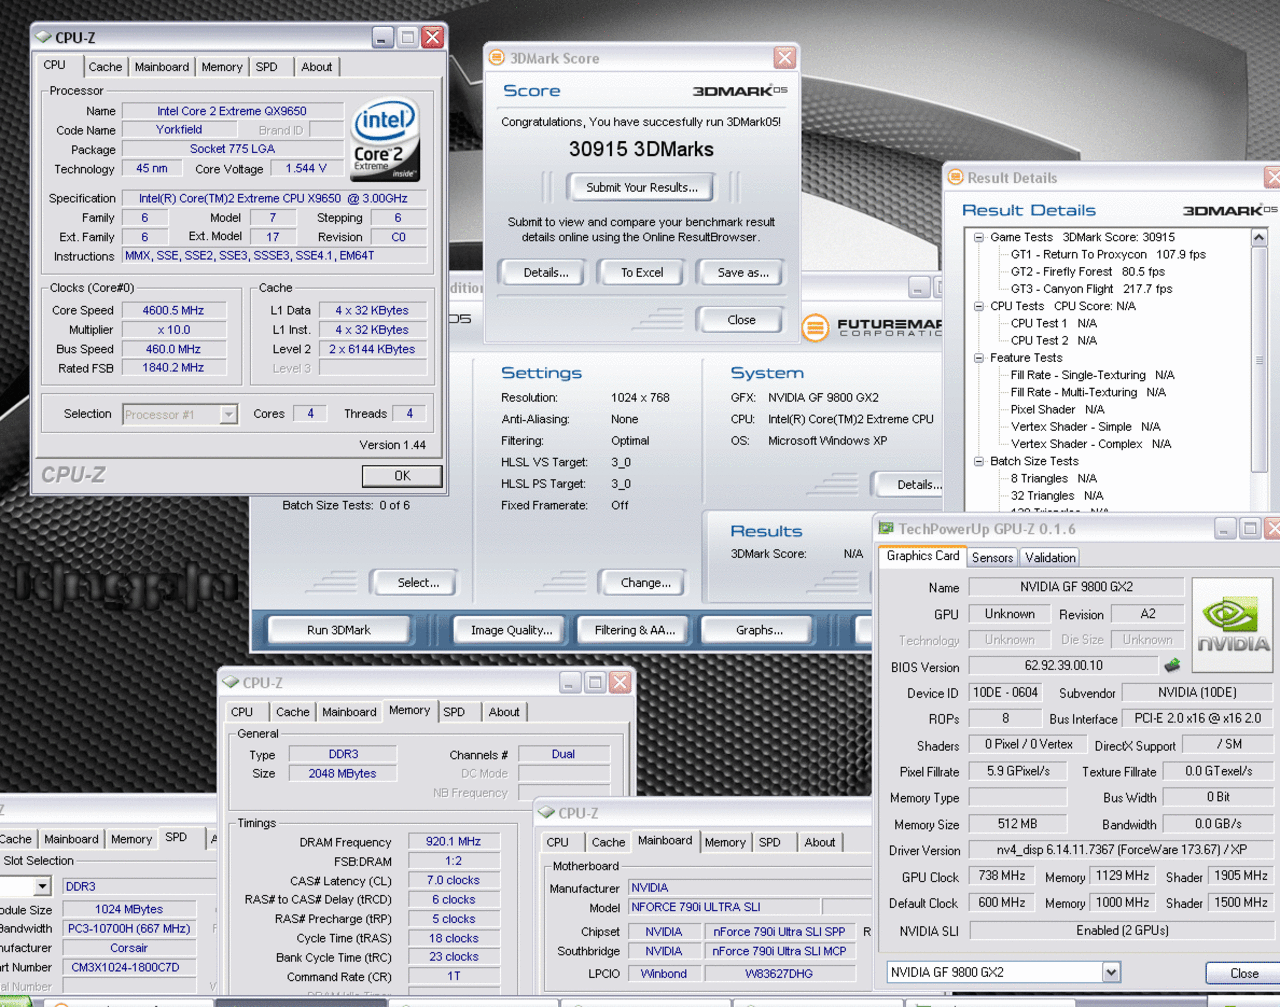Open the Image Quality settings button
1280x1007 pixels.
click(x=511, y=630)
